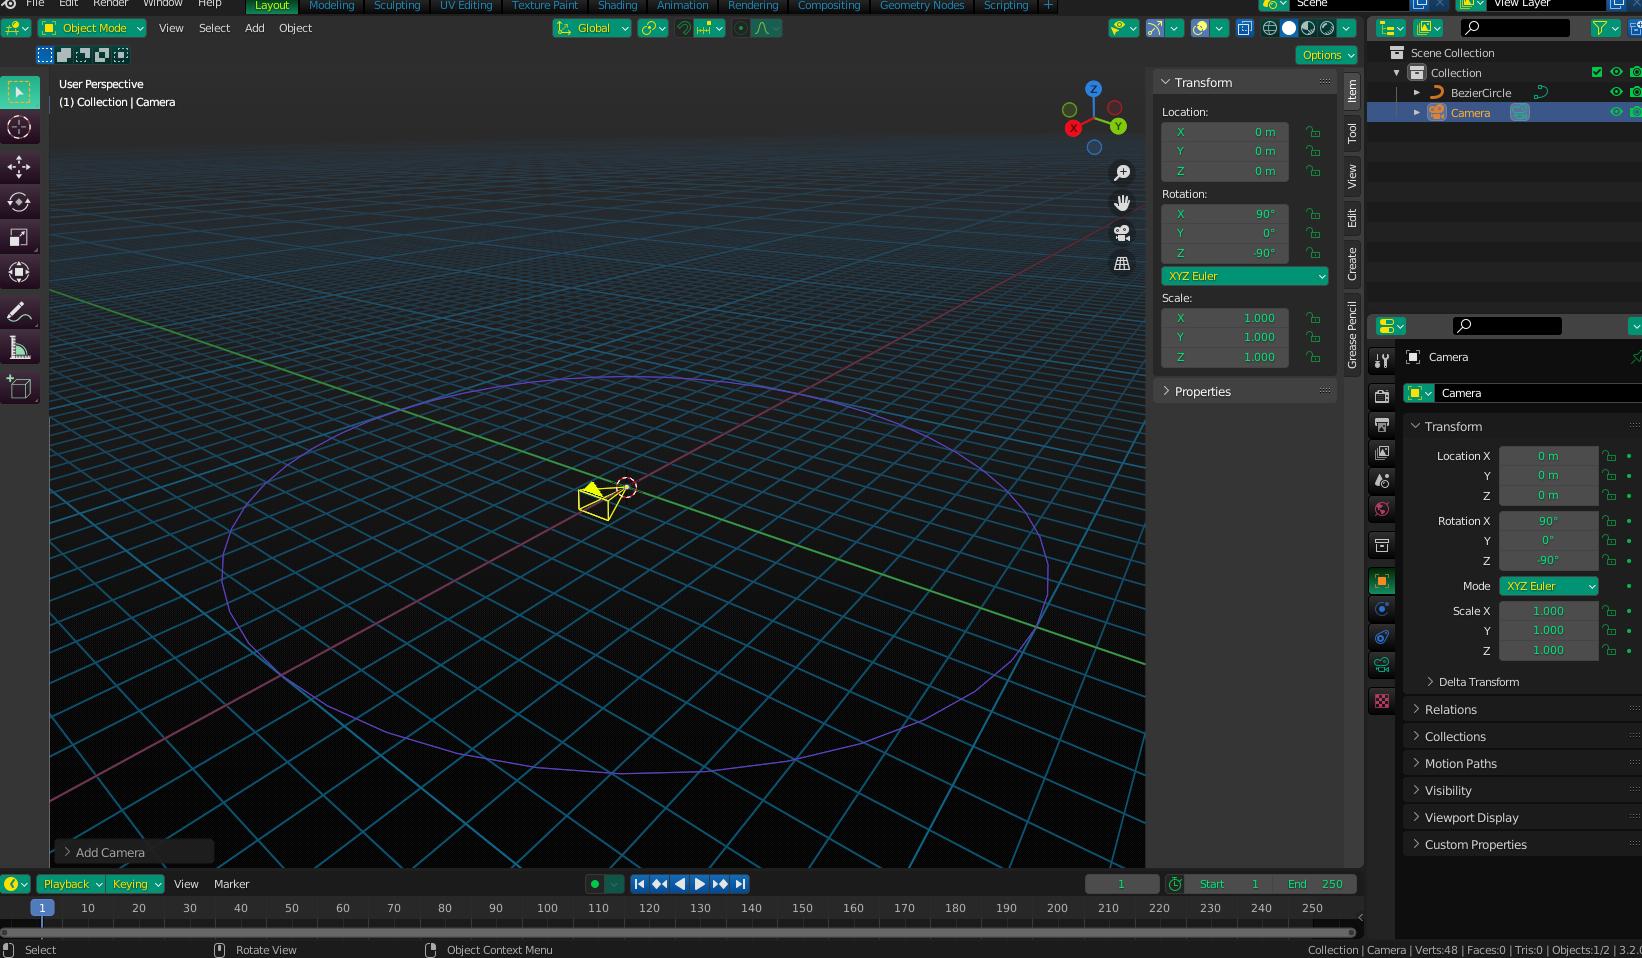Open the Playback dropdown in the timeline
This screenshot has height=958, width=1642.
pos(72,884)
